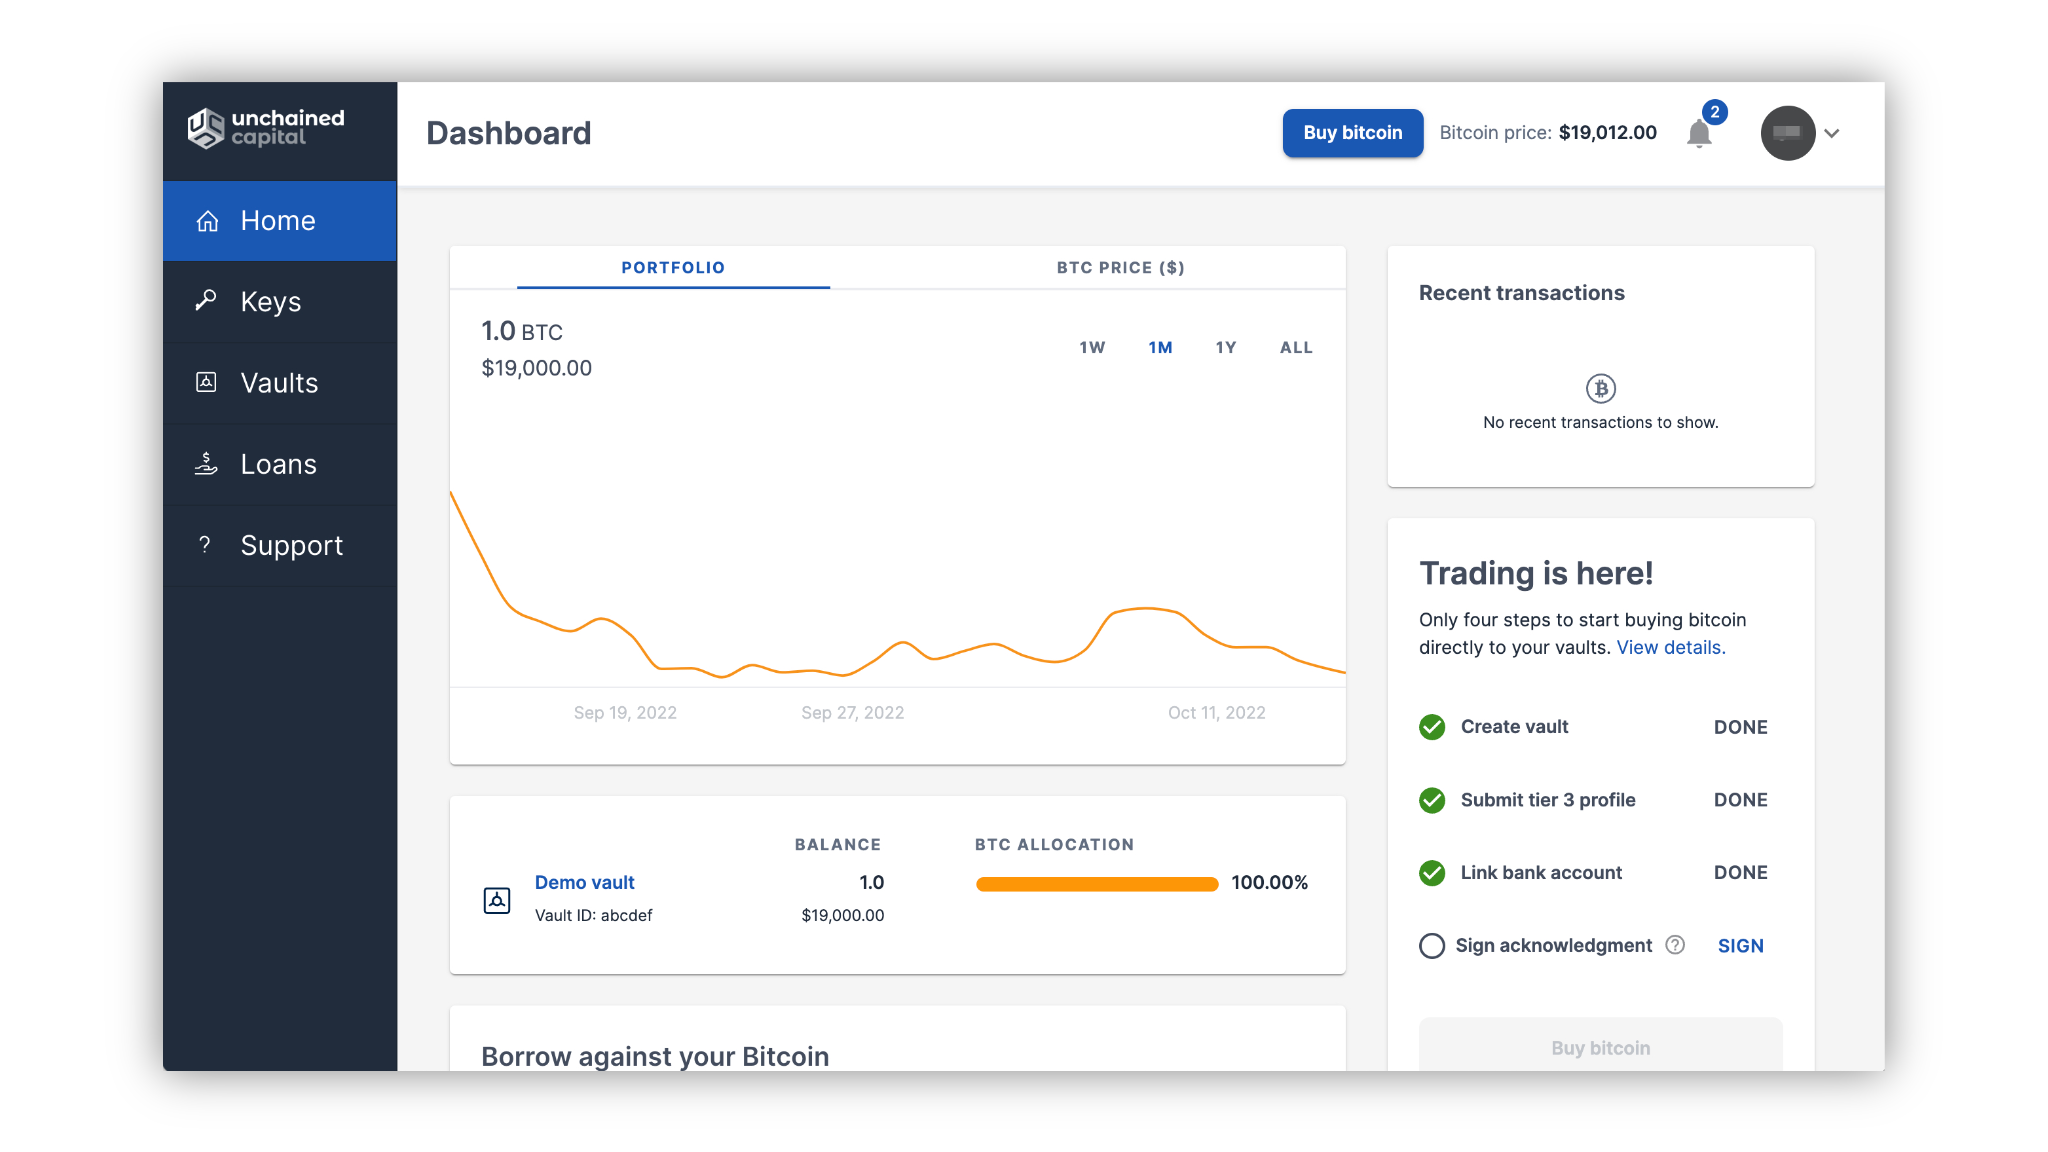Click the Support question mark icon
2048x1152 pixels.
tap(205, 545)
